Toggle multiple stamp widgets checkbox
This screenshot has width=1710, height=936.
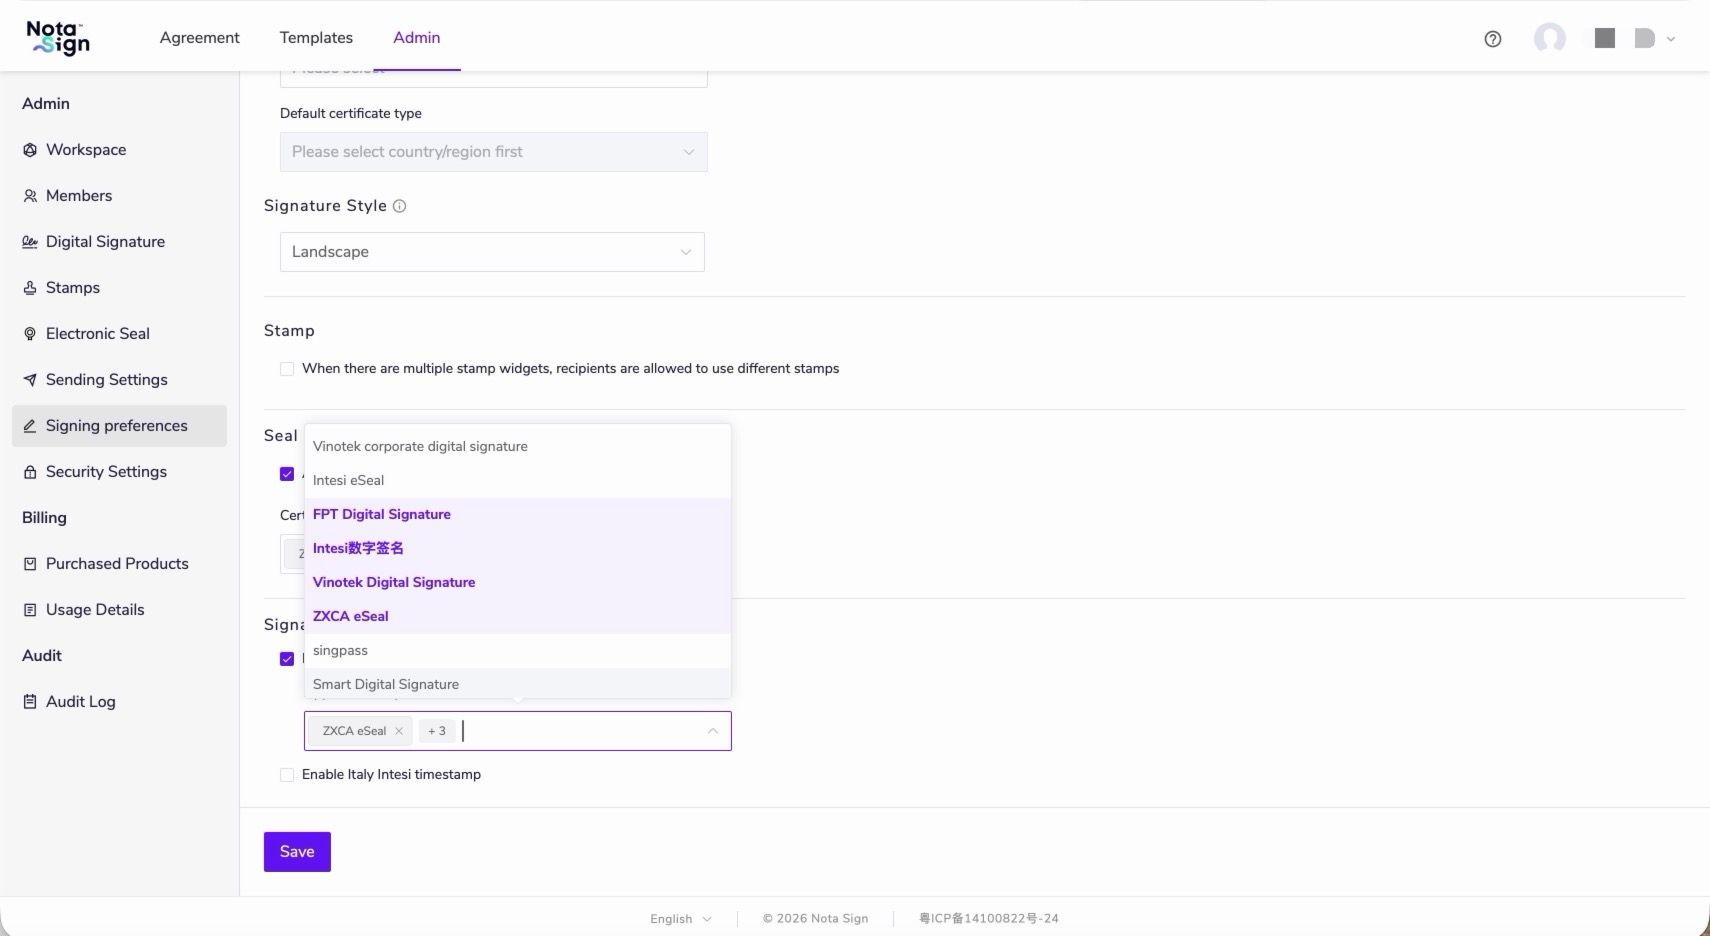[x=287, y=369]
